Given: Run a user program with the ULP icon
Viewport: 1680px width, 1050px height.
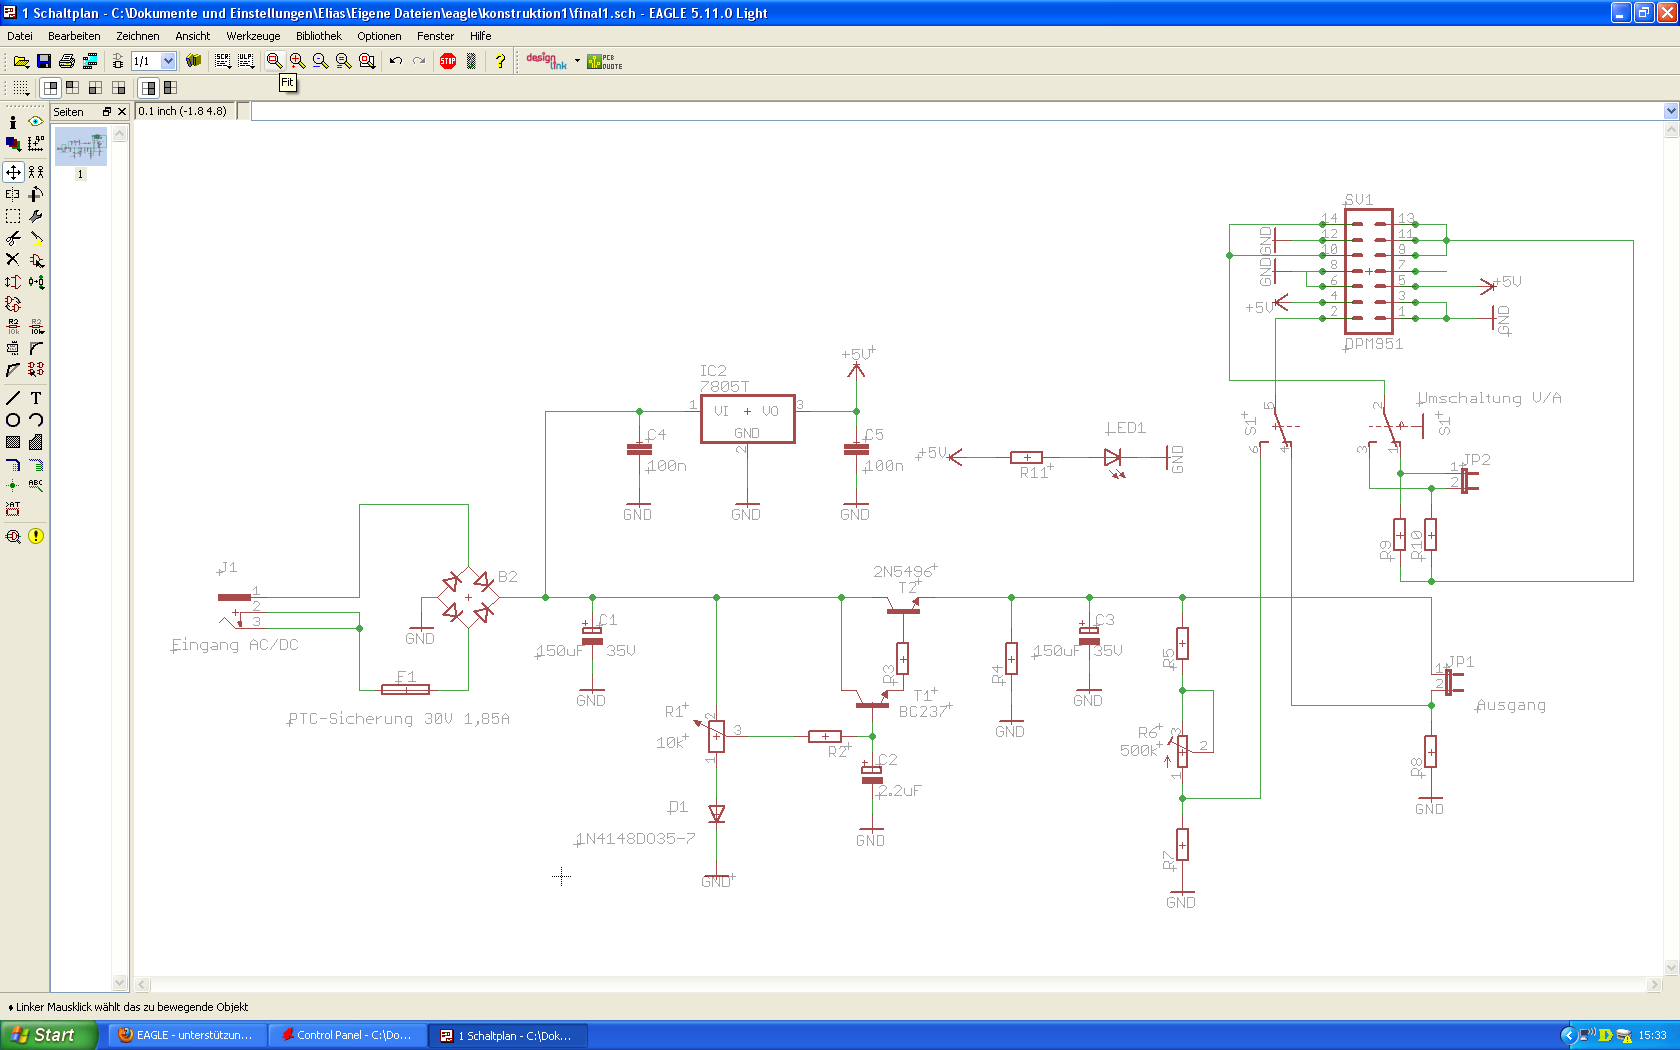Looking at the screenshot, I should tap(246, 61).
